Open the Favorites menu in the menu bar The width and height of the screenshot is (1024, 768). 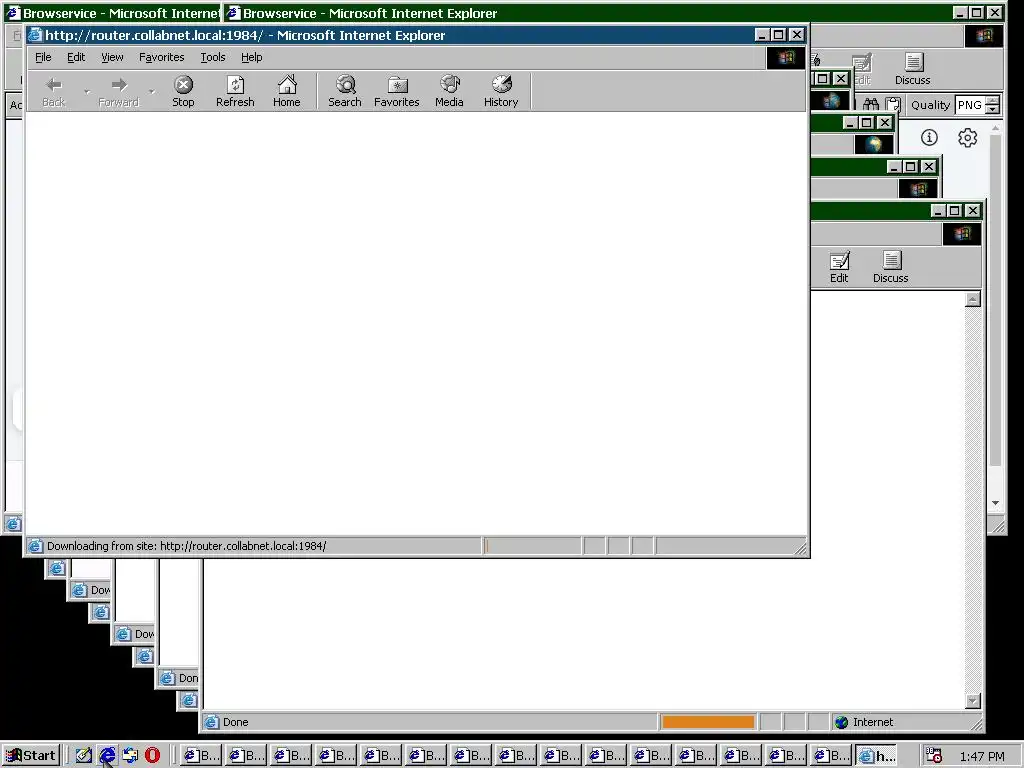(x=161, y=57)
